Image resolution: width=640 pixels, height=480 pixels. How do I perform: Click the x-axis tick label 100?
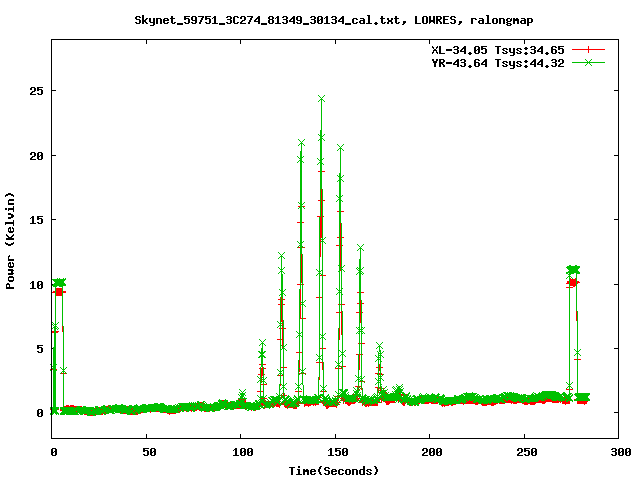point(242,452)
